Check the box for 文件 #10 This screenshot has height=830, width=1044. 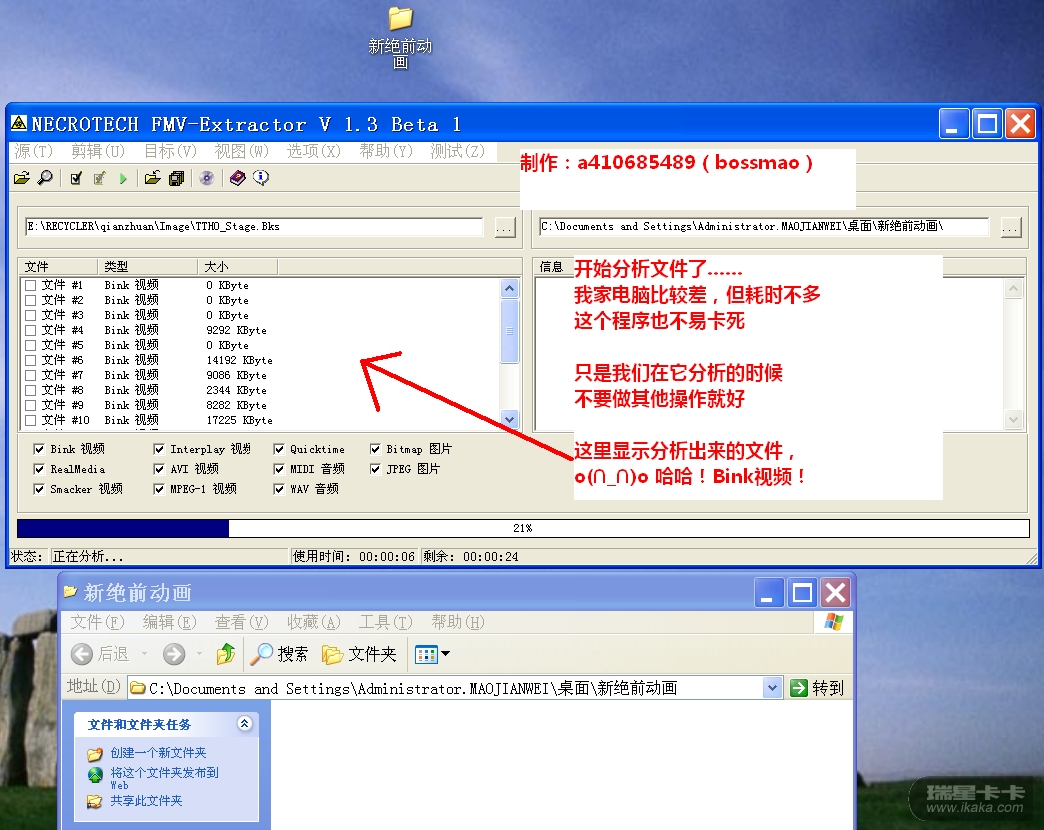pos(30,420)
